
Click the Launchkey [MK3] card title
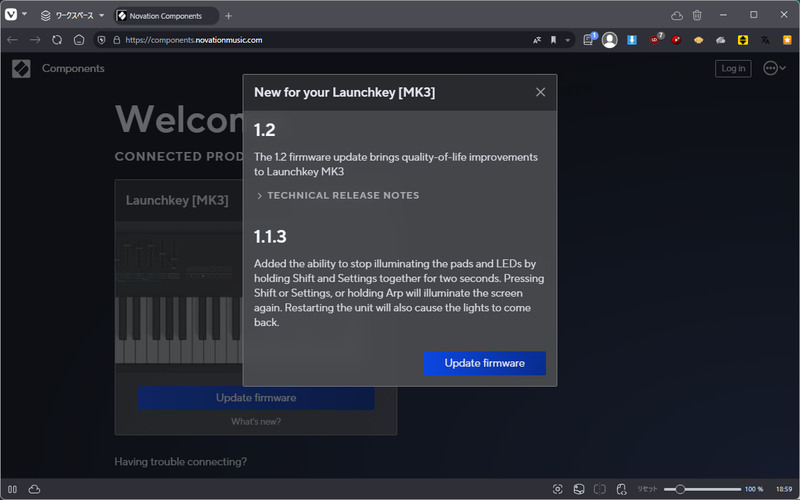pos(177,200)
